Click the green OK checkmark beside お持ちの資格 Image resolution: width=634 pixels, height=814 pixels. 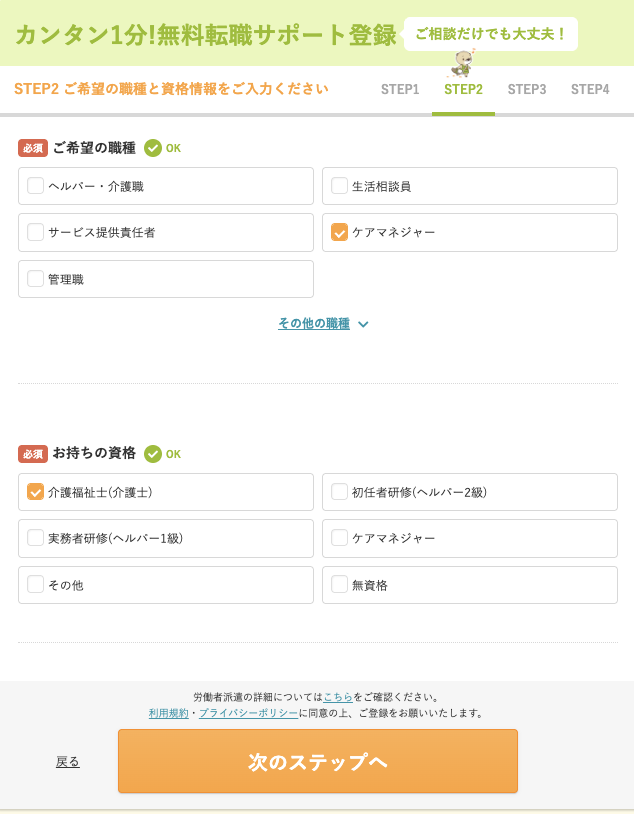point(153,454)
